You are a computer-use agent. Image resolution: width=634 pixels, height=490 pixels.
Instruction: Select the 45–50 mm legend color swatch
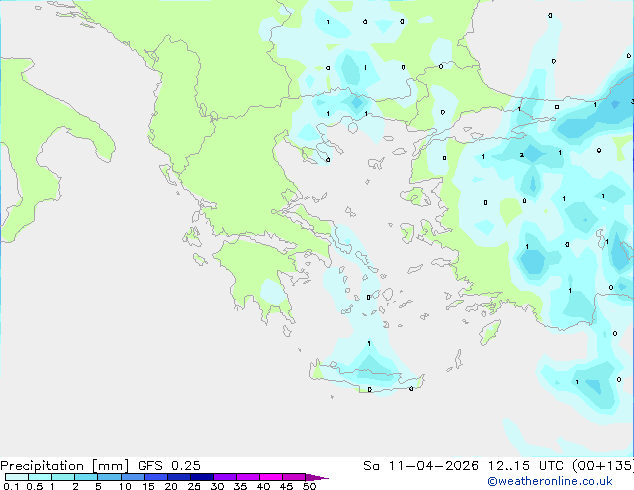pos(294,477)
